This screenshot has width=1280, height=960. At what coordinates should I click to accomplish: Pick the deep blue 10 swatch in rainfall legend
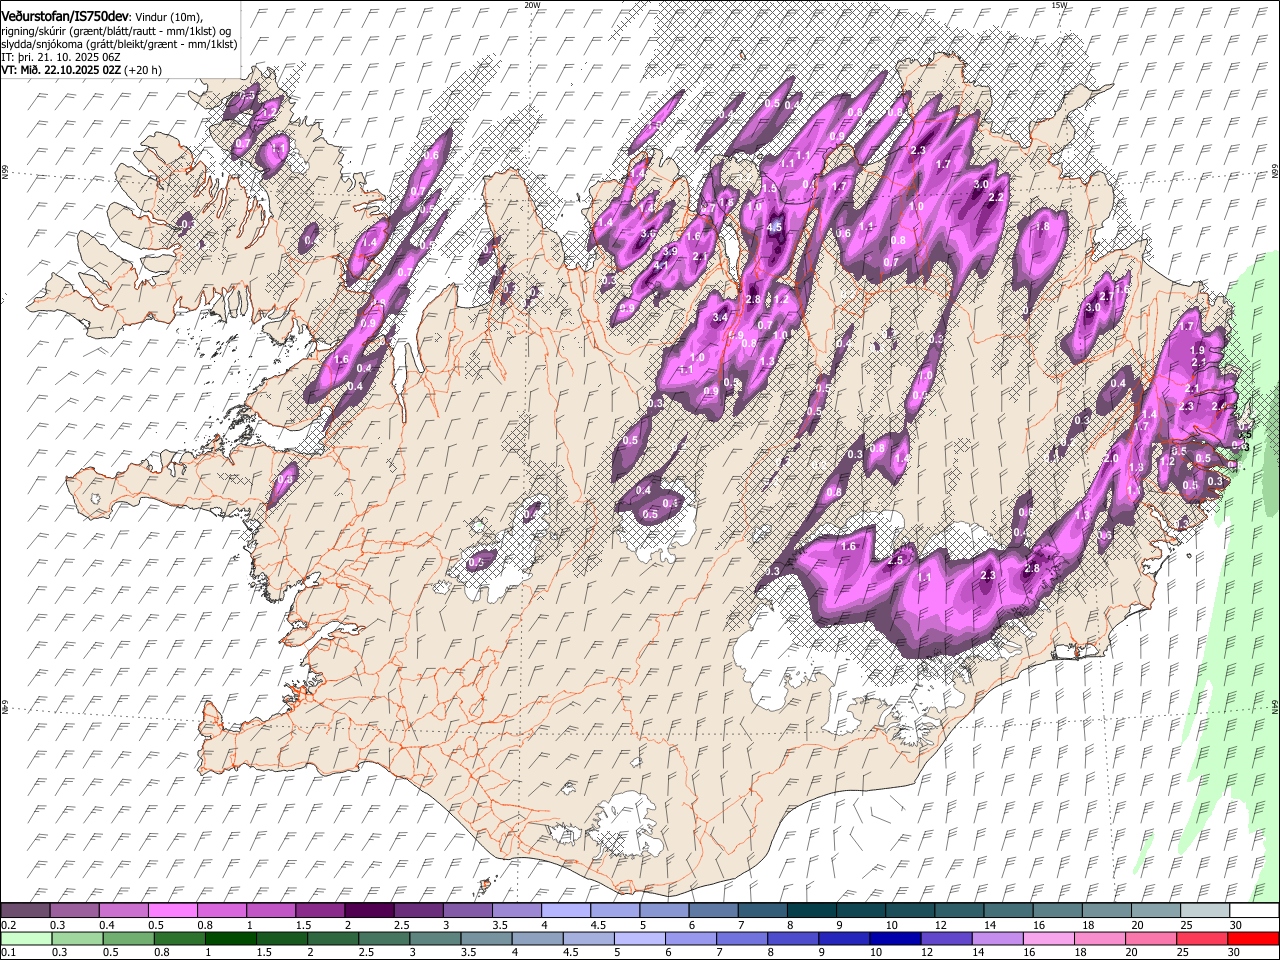click(x=895, y=938)
